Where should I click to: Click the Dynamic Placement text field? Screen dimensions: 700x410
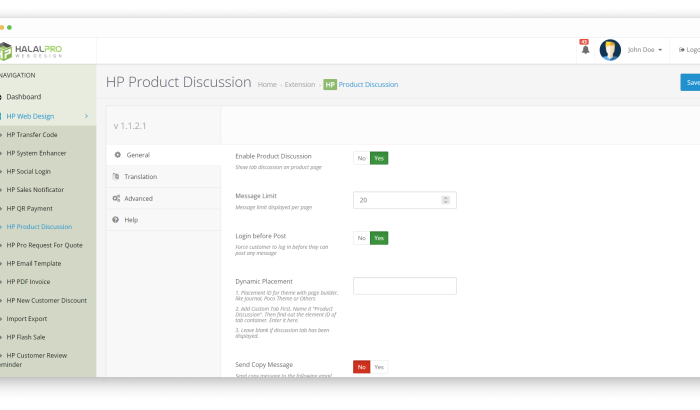[404, 286]
